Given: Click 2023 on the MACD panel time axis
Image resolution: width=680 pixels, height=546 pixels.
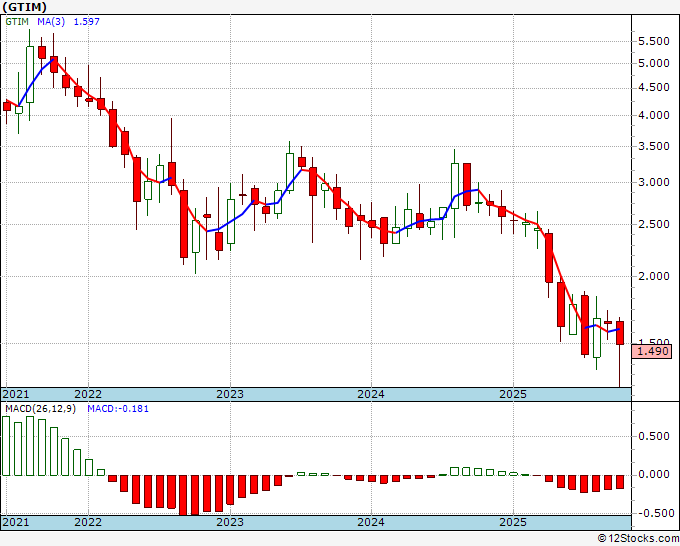Looking at the screenshot, I should (x=230, y=522).
